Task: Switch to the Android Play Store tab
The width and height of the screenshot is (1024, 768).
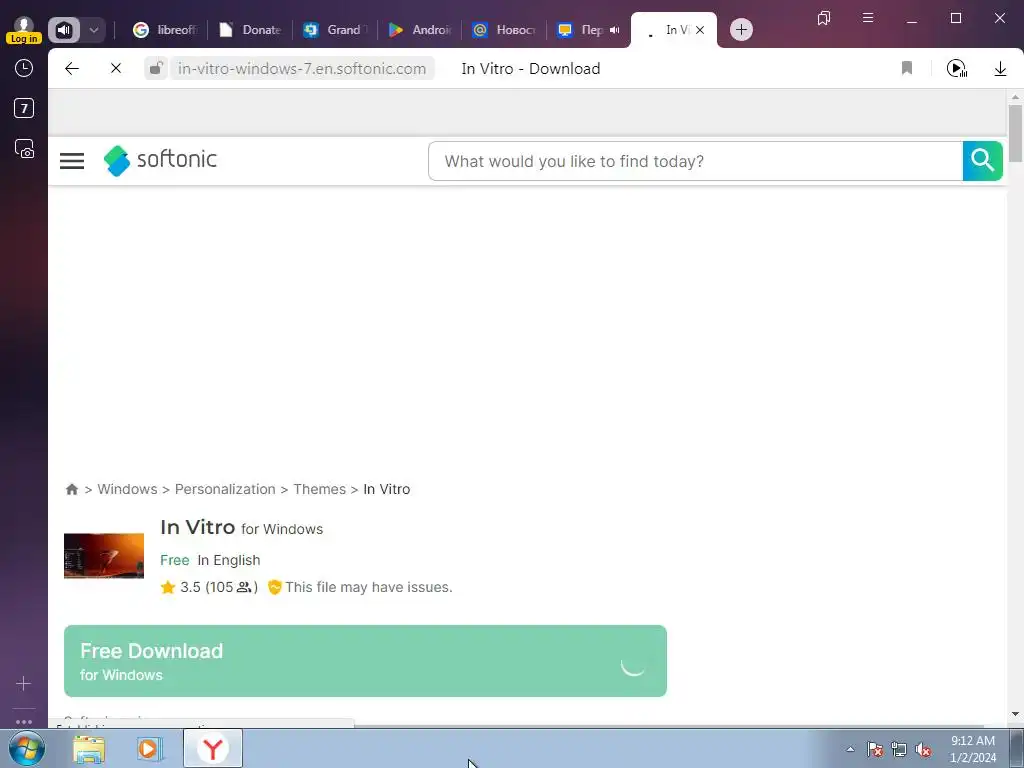Action: 420,29
